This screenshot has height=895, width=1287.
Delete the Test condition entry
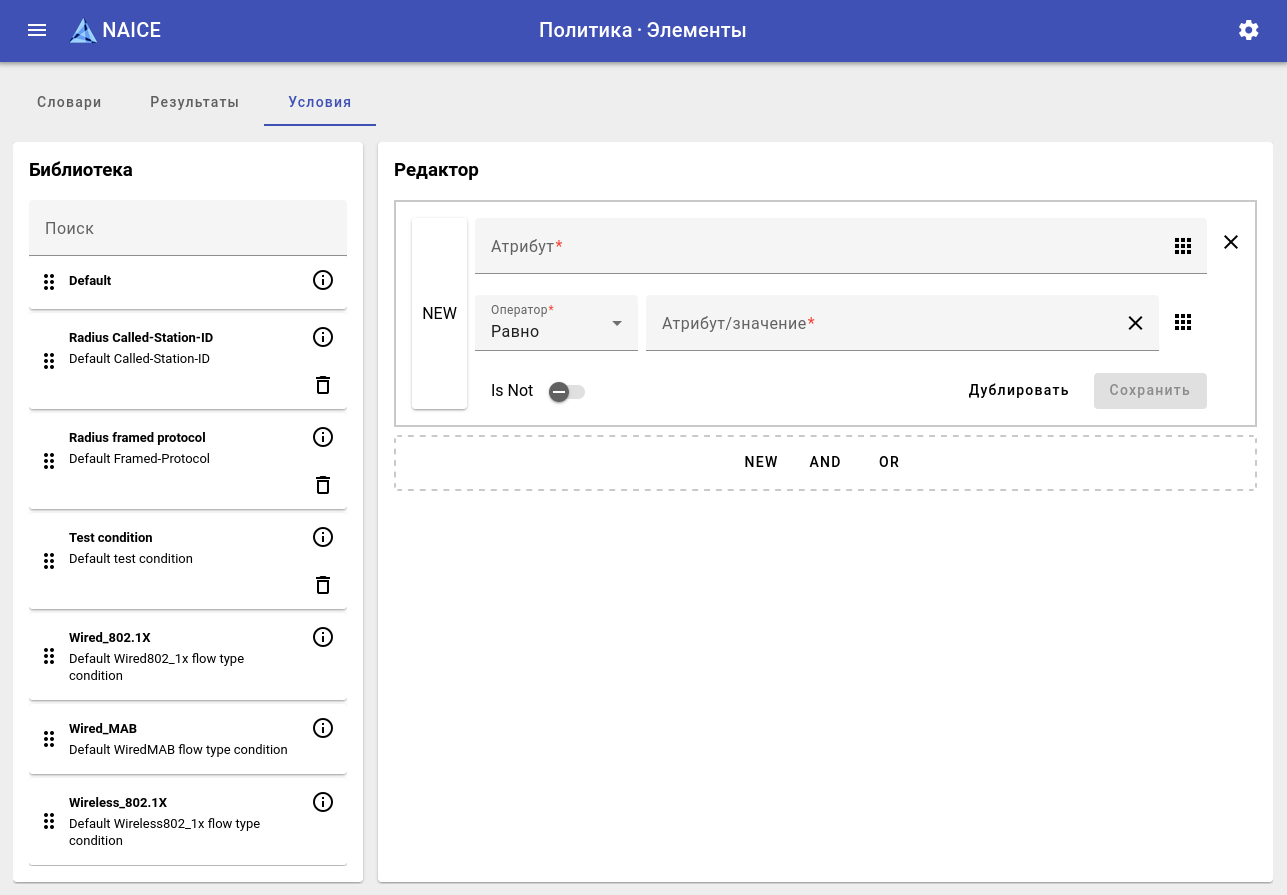[x=323, y=585]
